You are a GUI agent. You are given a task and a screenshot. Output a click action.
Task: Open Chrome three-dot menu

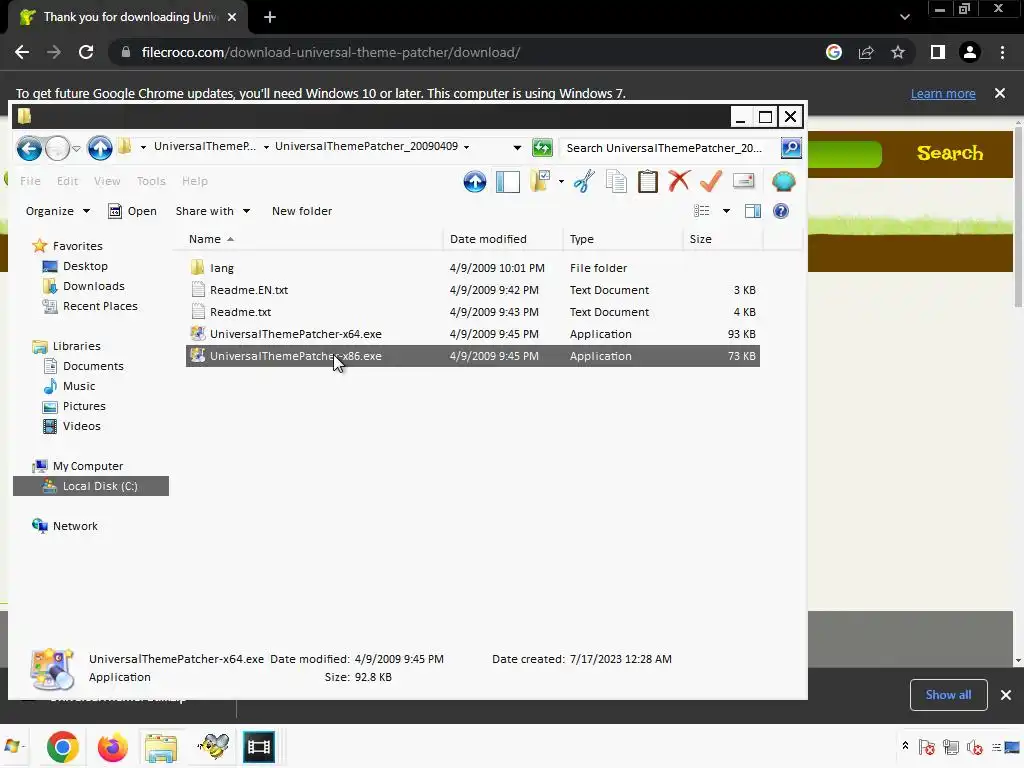(1002, 52)
